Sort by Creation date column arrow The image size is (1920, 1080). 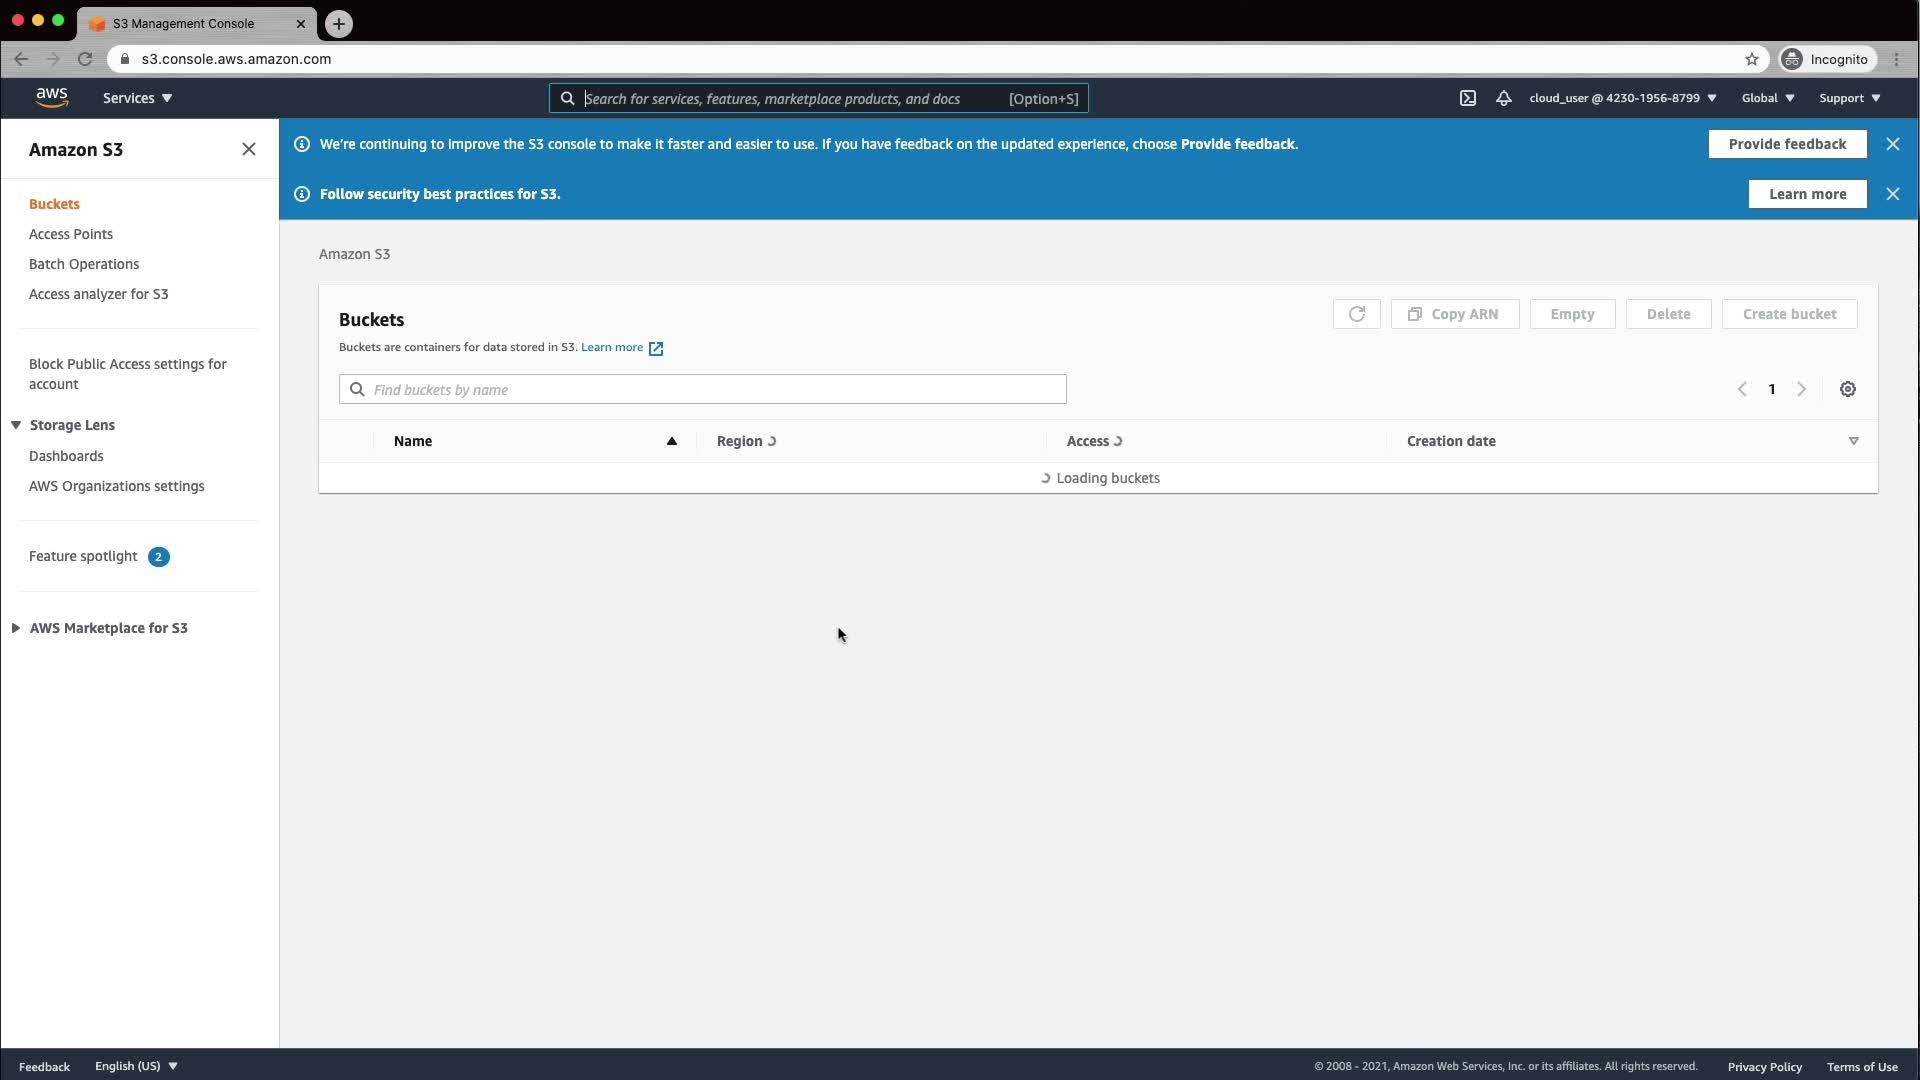point(1853,441)
